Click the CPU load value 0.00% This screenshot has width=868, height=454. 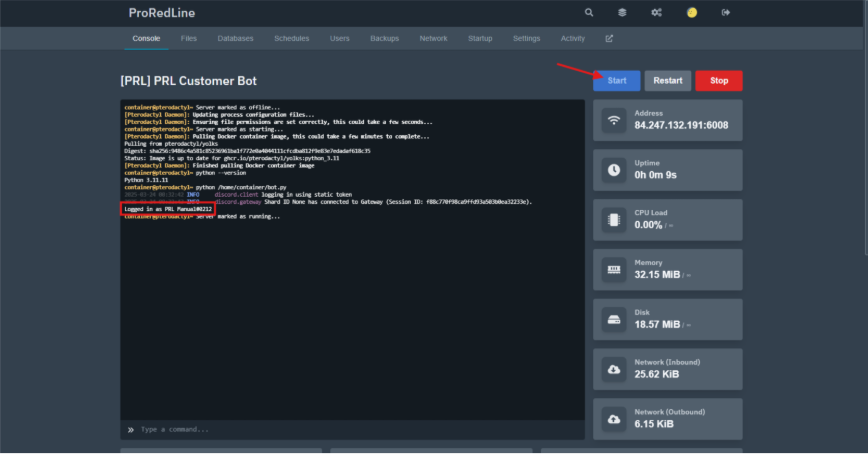648,225
